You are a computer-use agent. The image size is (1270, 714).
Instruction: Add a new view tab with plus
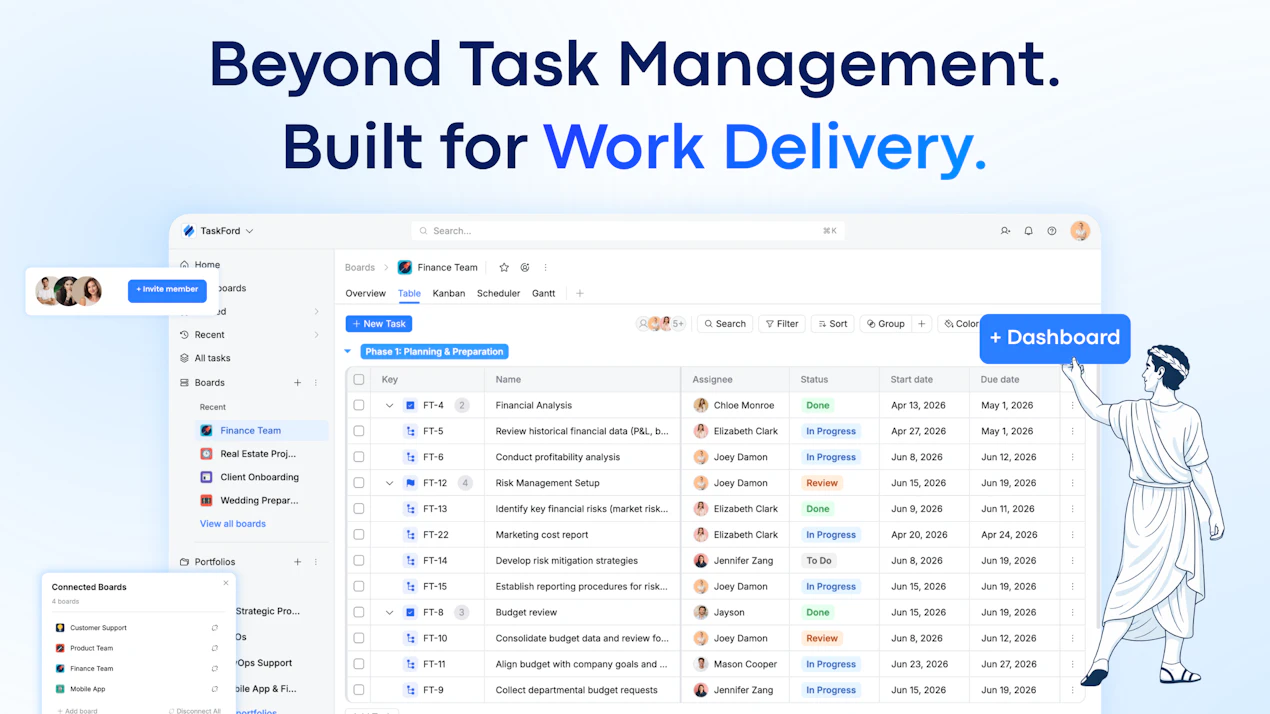tap(580, 294)
